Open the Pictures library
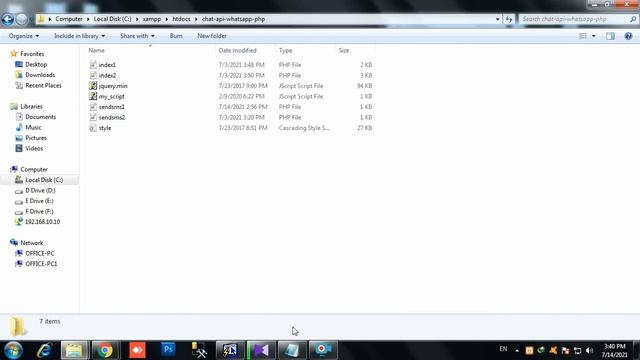The width and height of the screenshot is (640, 360). [36, 138]
